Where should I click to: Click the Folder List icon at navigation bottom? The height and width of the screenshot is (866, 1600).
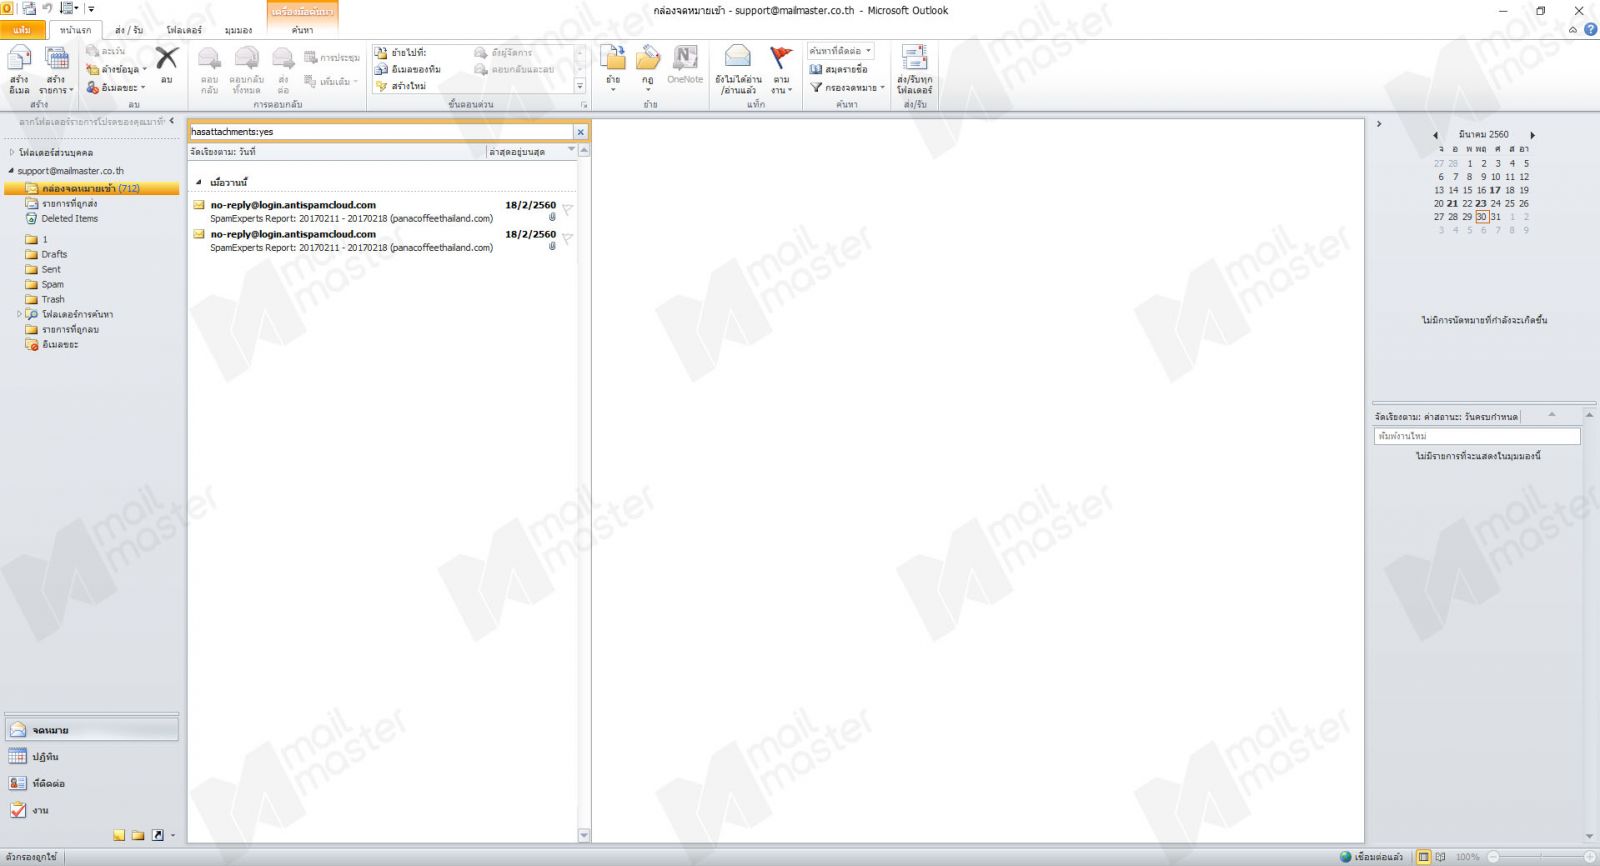point(138,835)
